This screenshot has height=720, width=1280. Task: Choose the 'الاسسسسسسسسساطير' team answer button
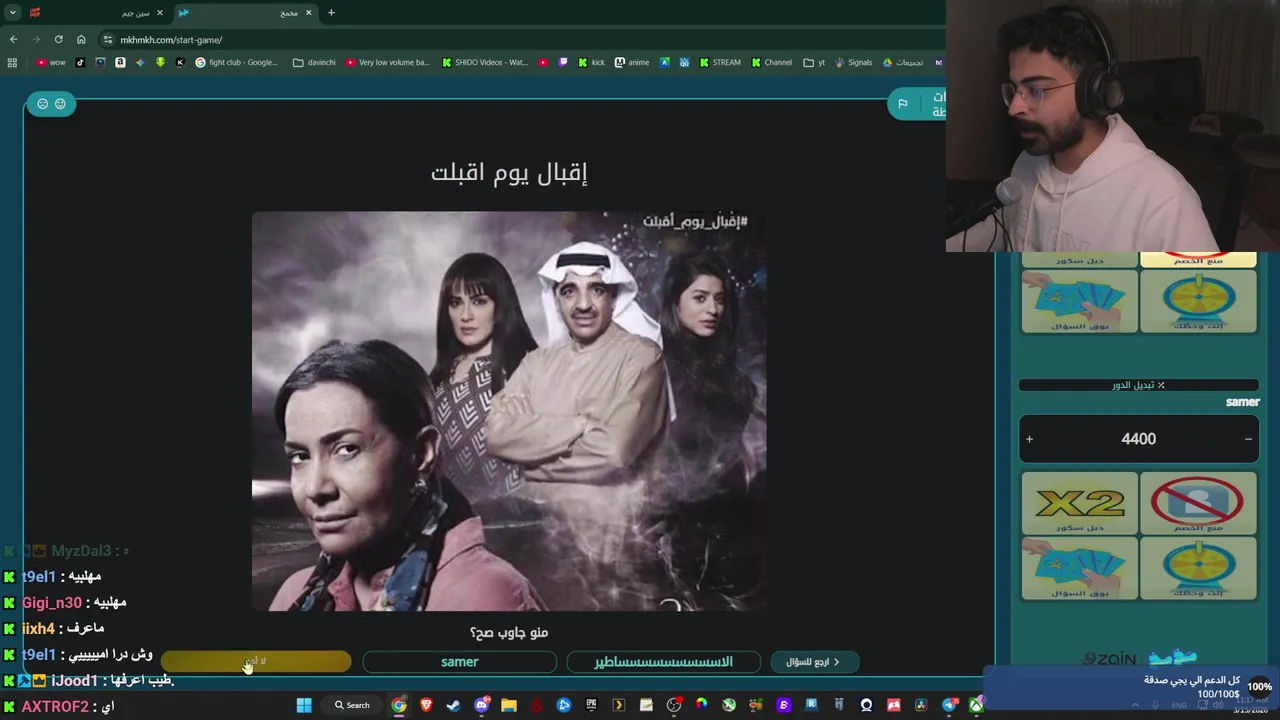[663, 662]
